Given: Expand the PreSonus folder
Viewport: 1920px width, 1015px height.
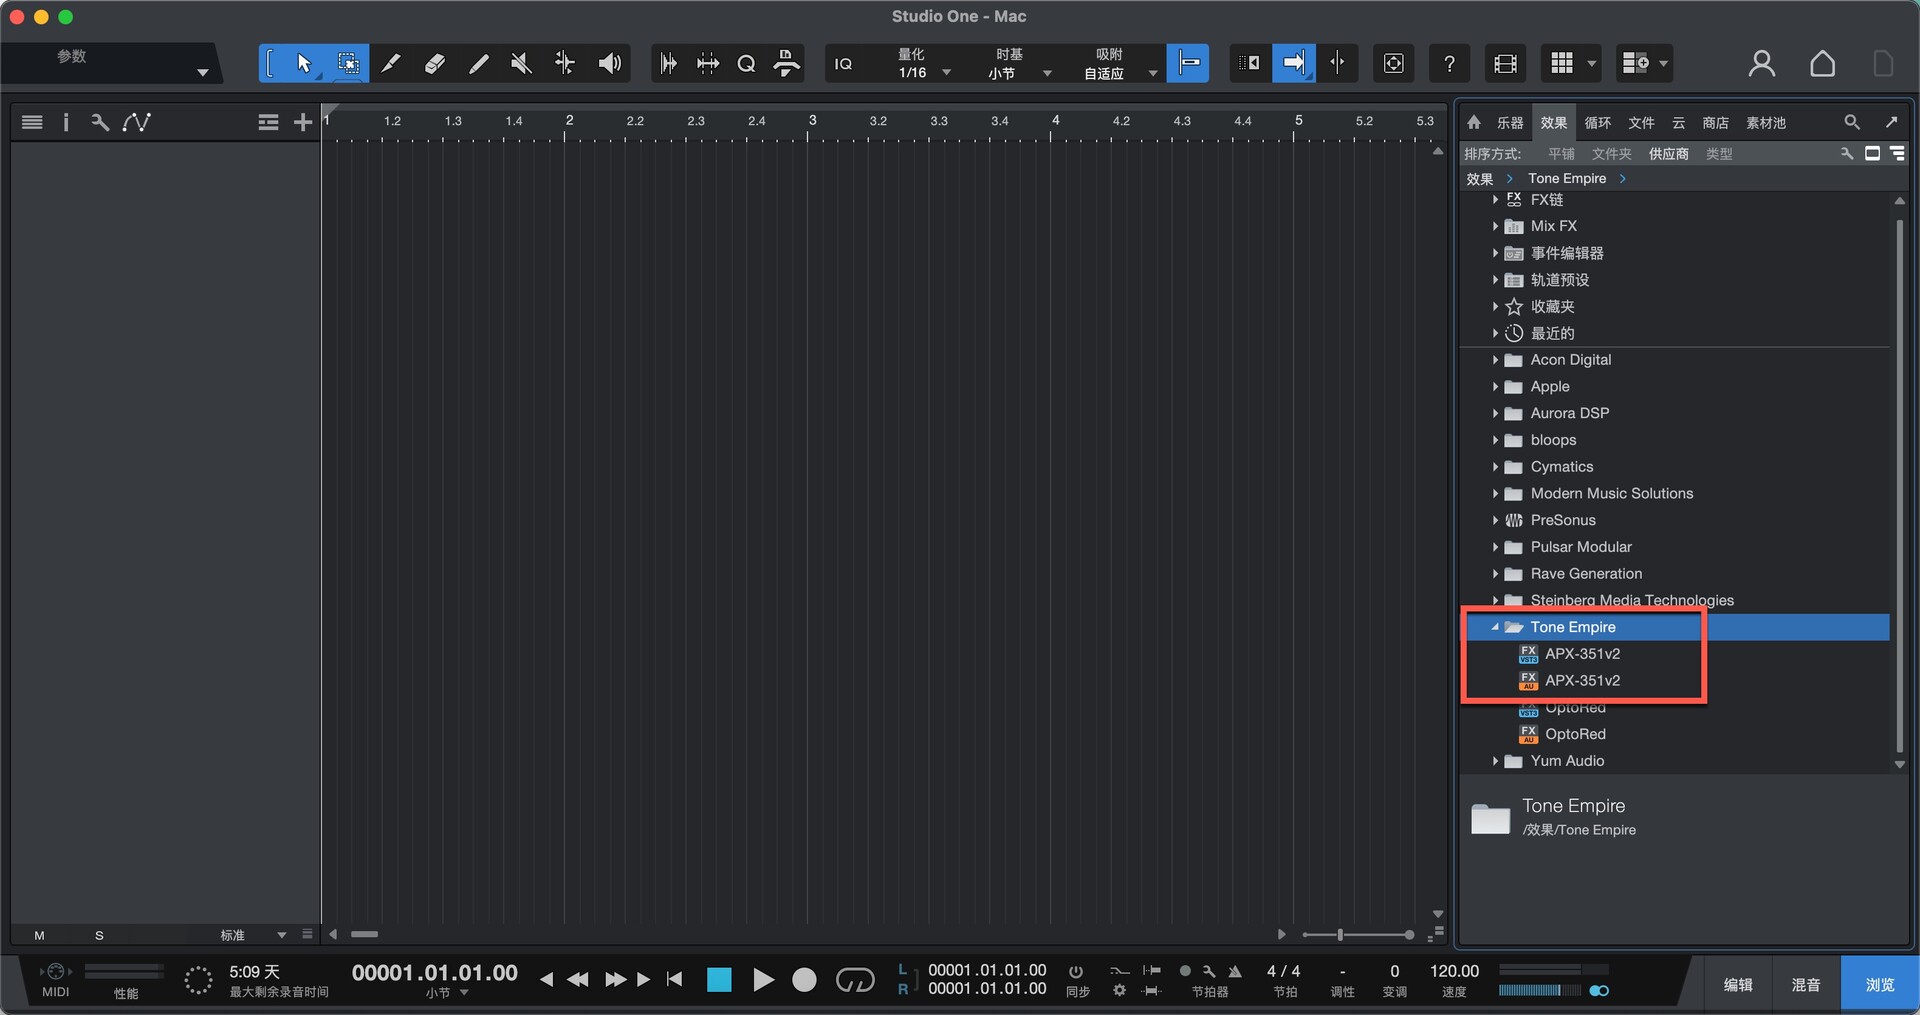Looking at the screenshot, I should tap(1495, 520).
